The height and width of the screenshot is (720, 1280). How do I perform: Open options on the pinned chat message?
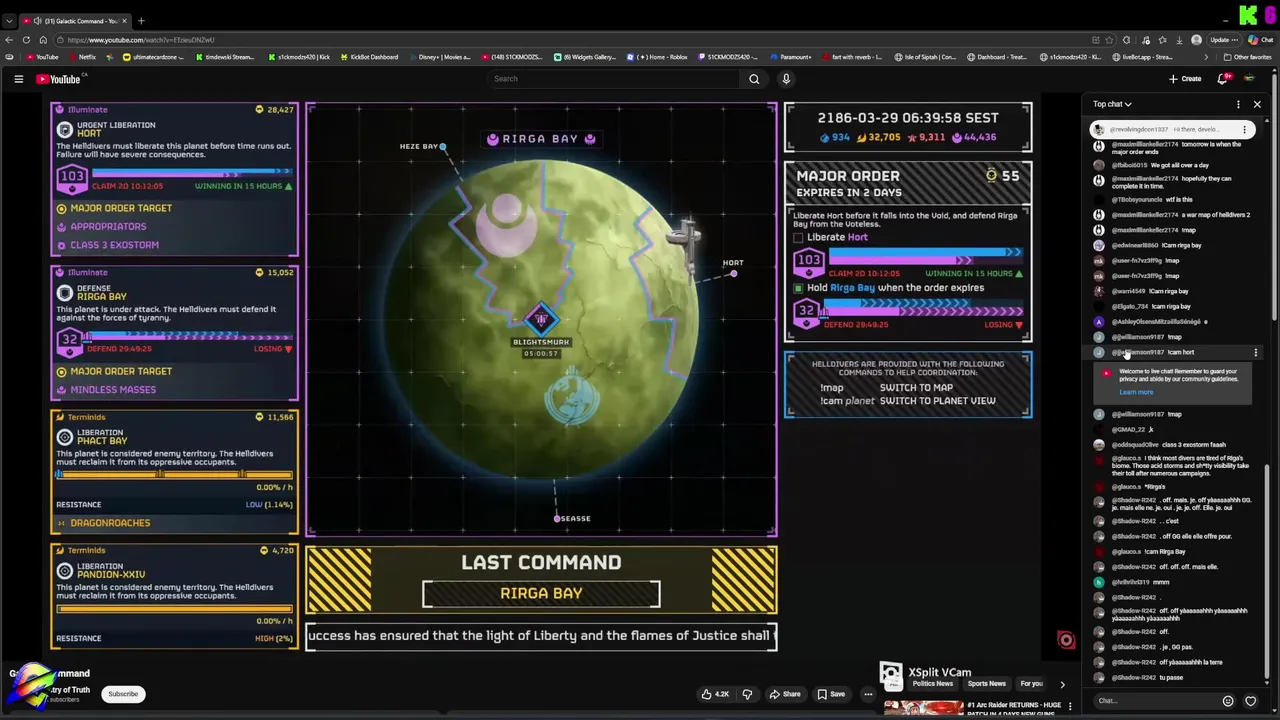(1245, 130)
